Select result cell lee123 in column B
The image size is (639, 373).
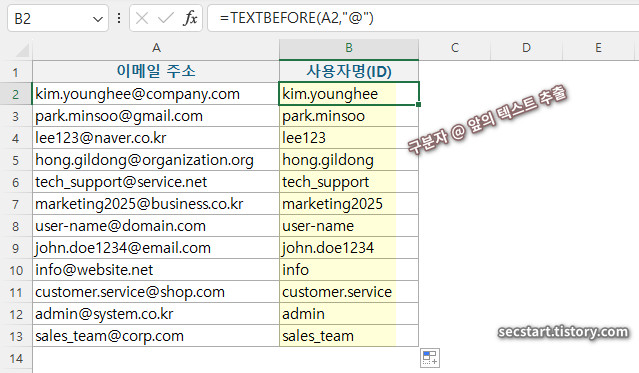349,138
